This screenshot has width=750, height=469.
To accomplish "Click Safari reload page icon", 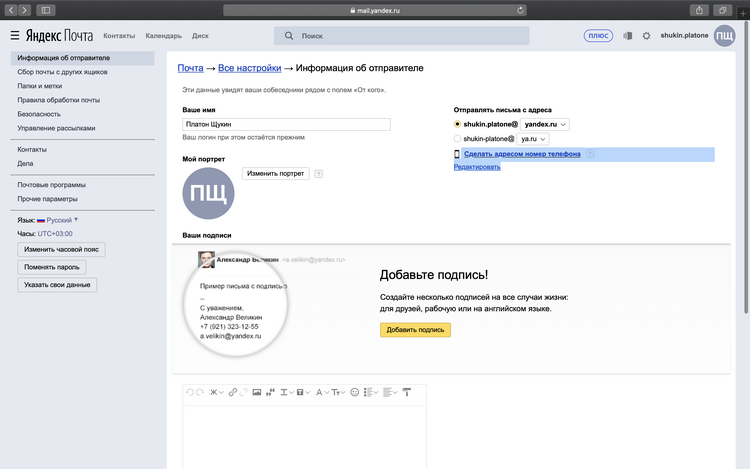I will pos(520,10).
